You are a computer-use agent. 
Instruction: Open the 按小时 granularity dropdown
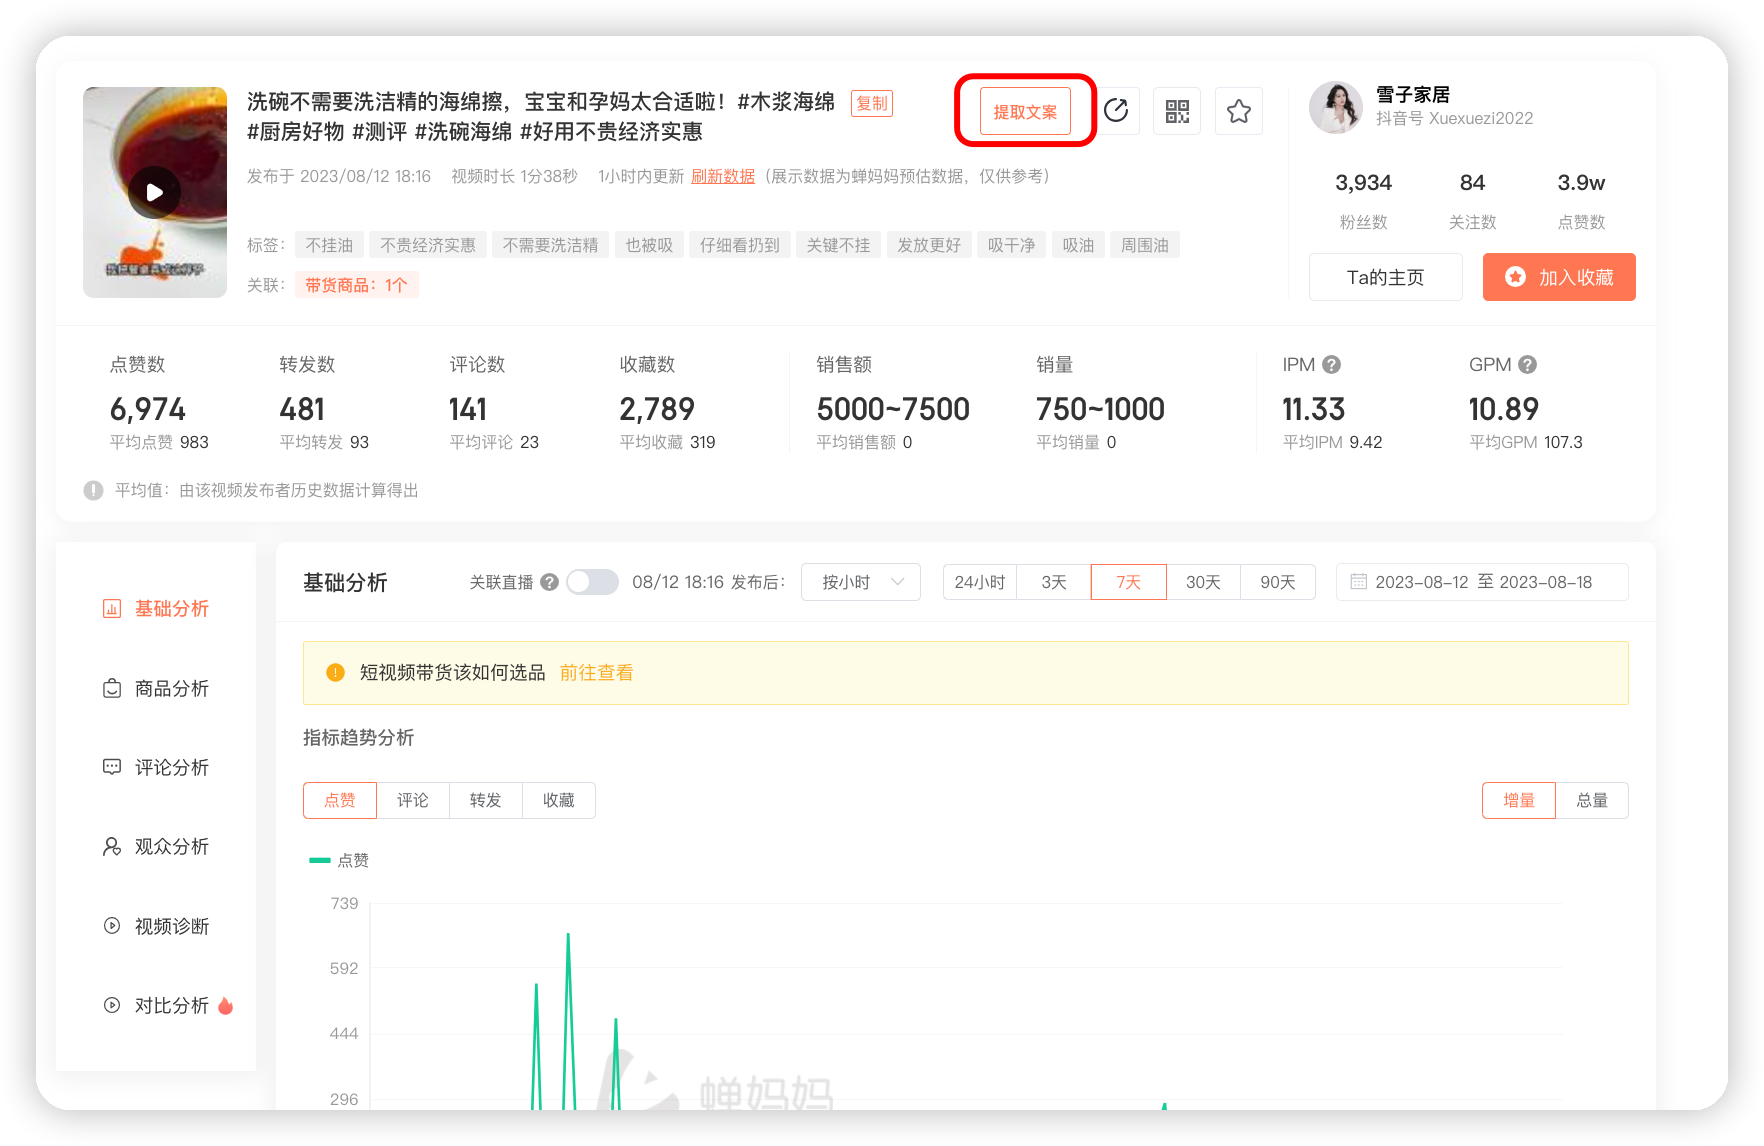point(861,582)
